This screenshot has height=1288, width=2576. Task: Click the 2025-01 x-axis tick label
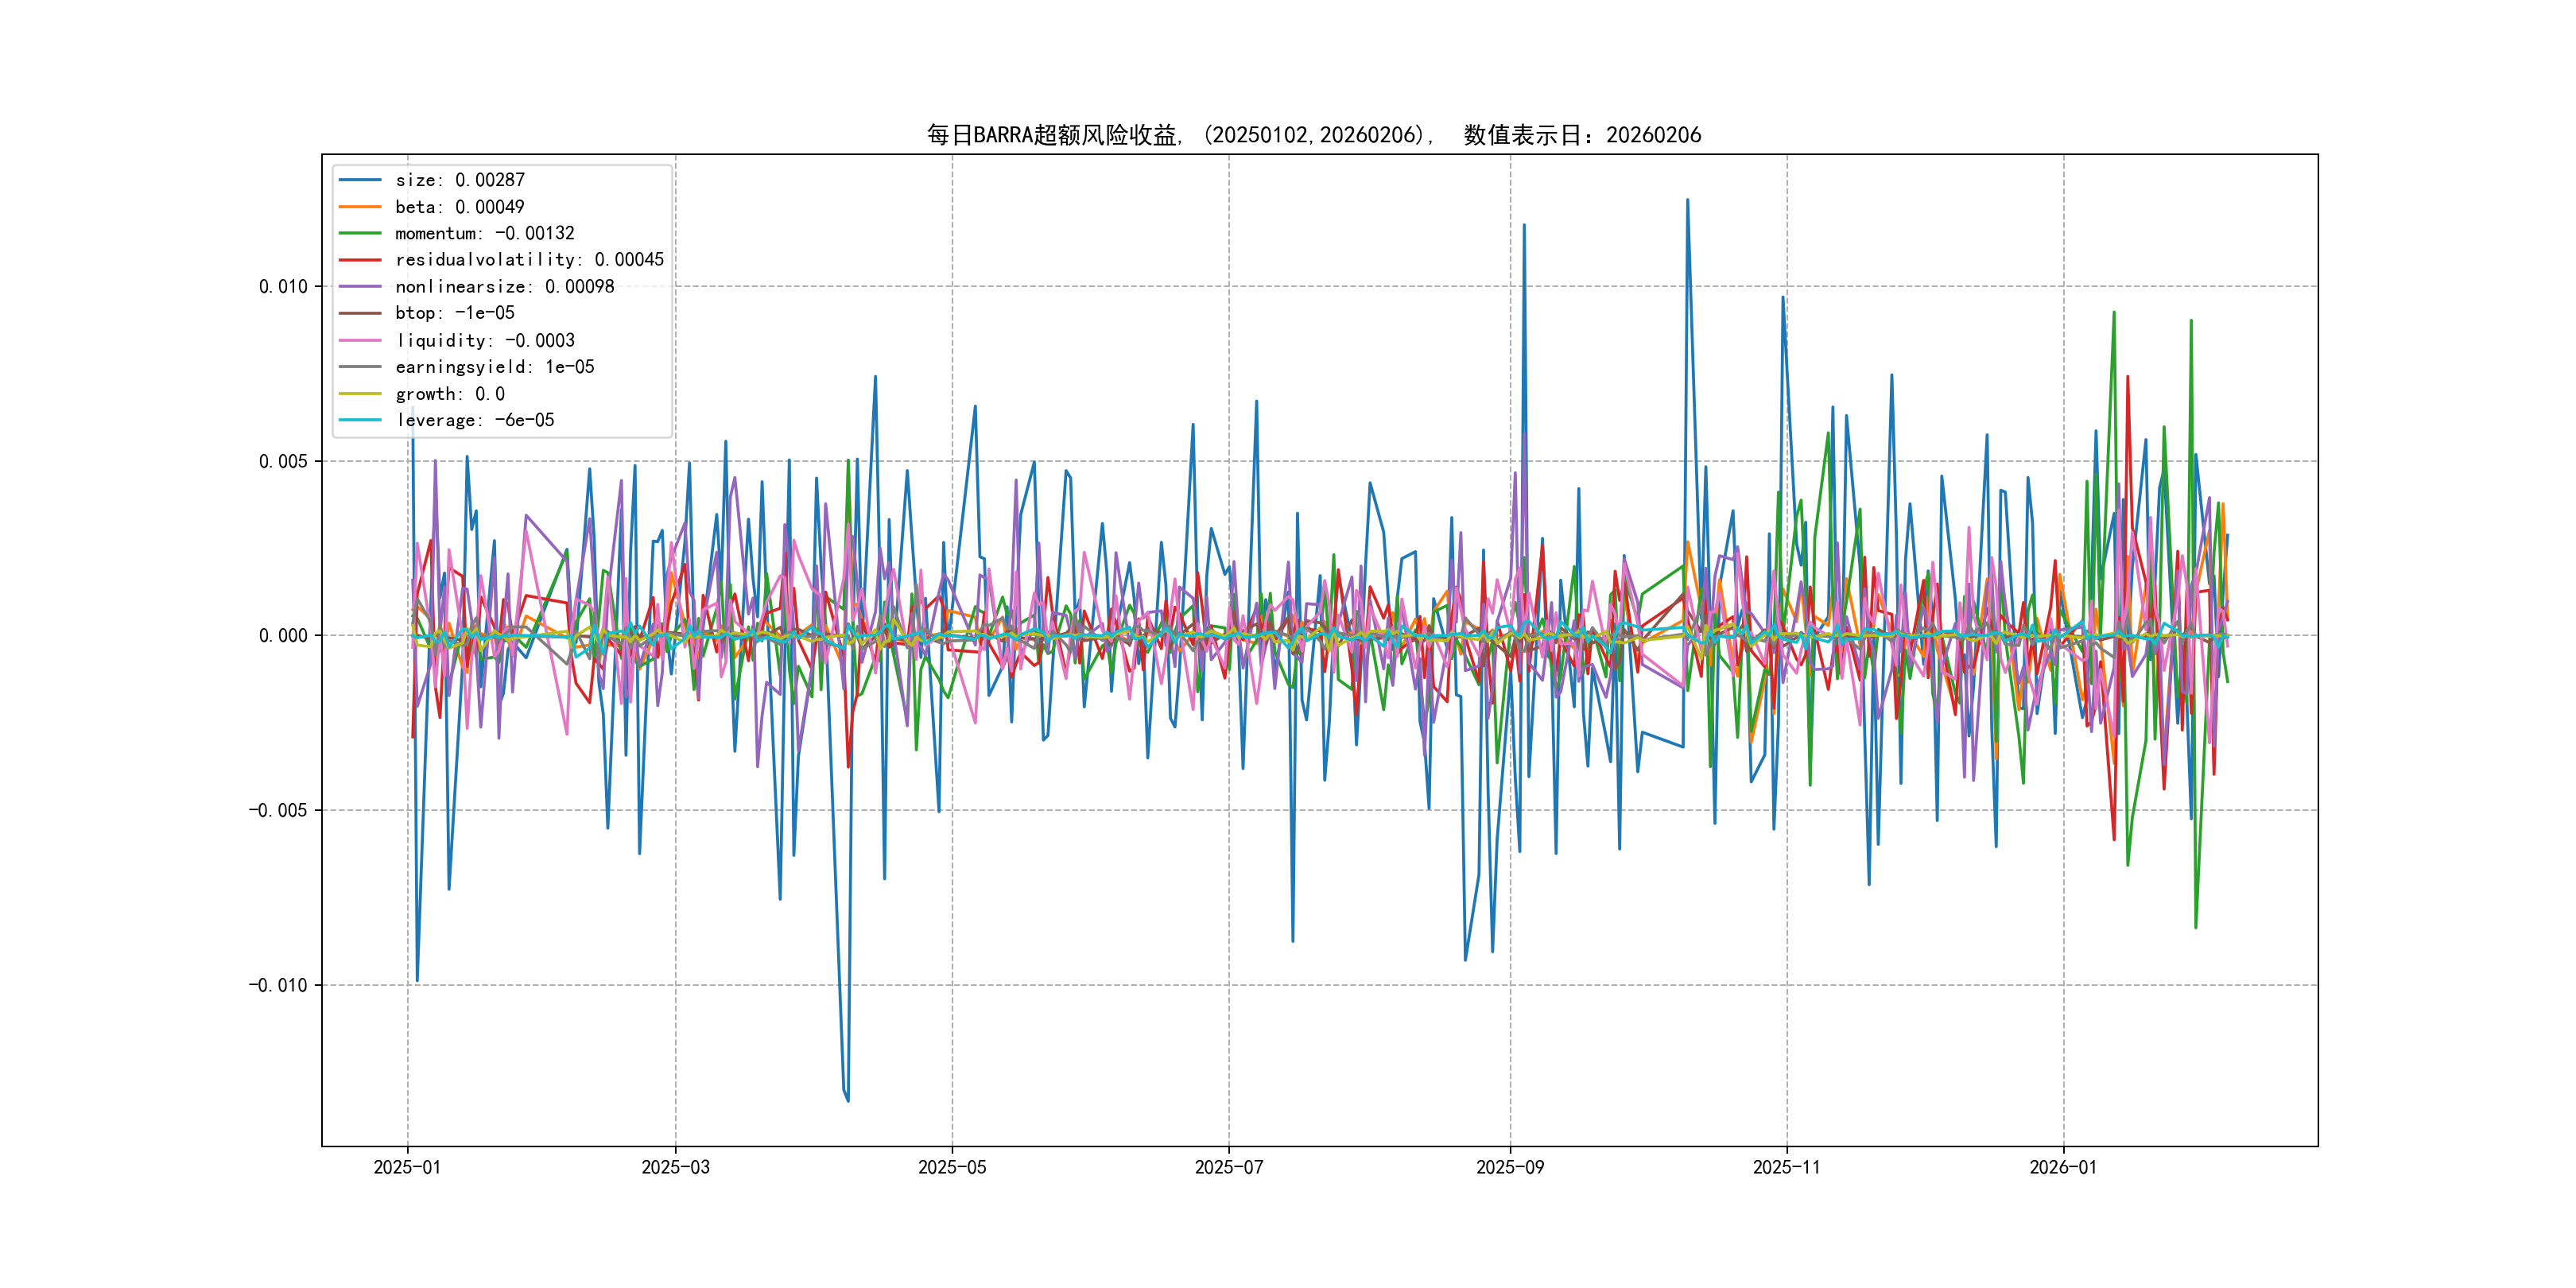pyautogui.click(x=407, y=1167)
